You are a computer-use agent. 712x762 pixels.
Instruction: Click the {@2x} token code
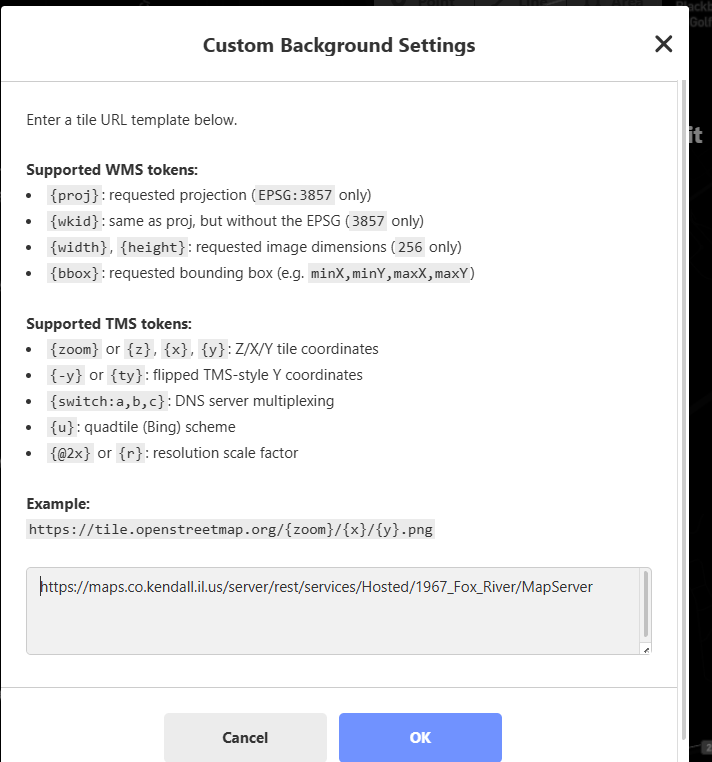click(x=70, y=453)
